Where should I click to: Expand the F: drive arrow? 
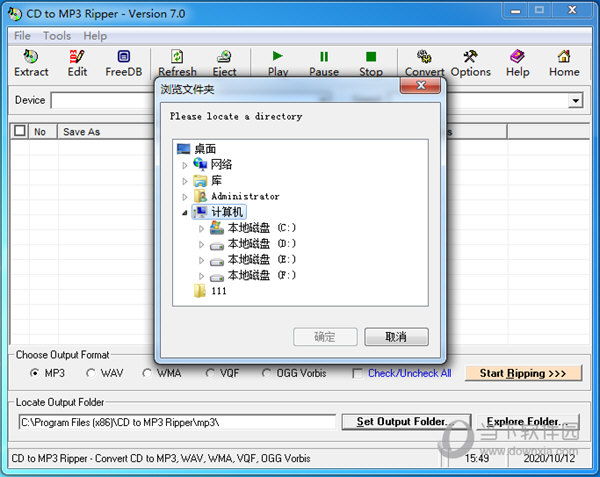tap(201, 276)
